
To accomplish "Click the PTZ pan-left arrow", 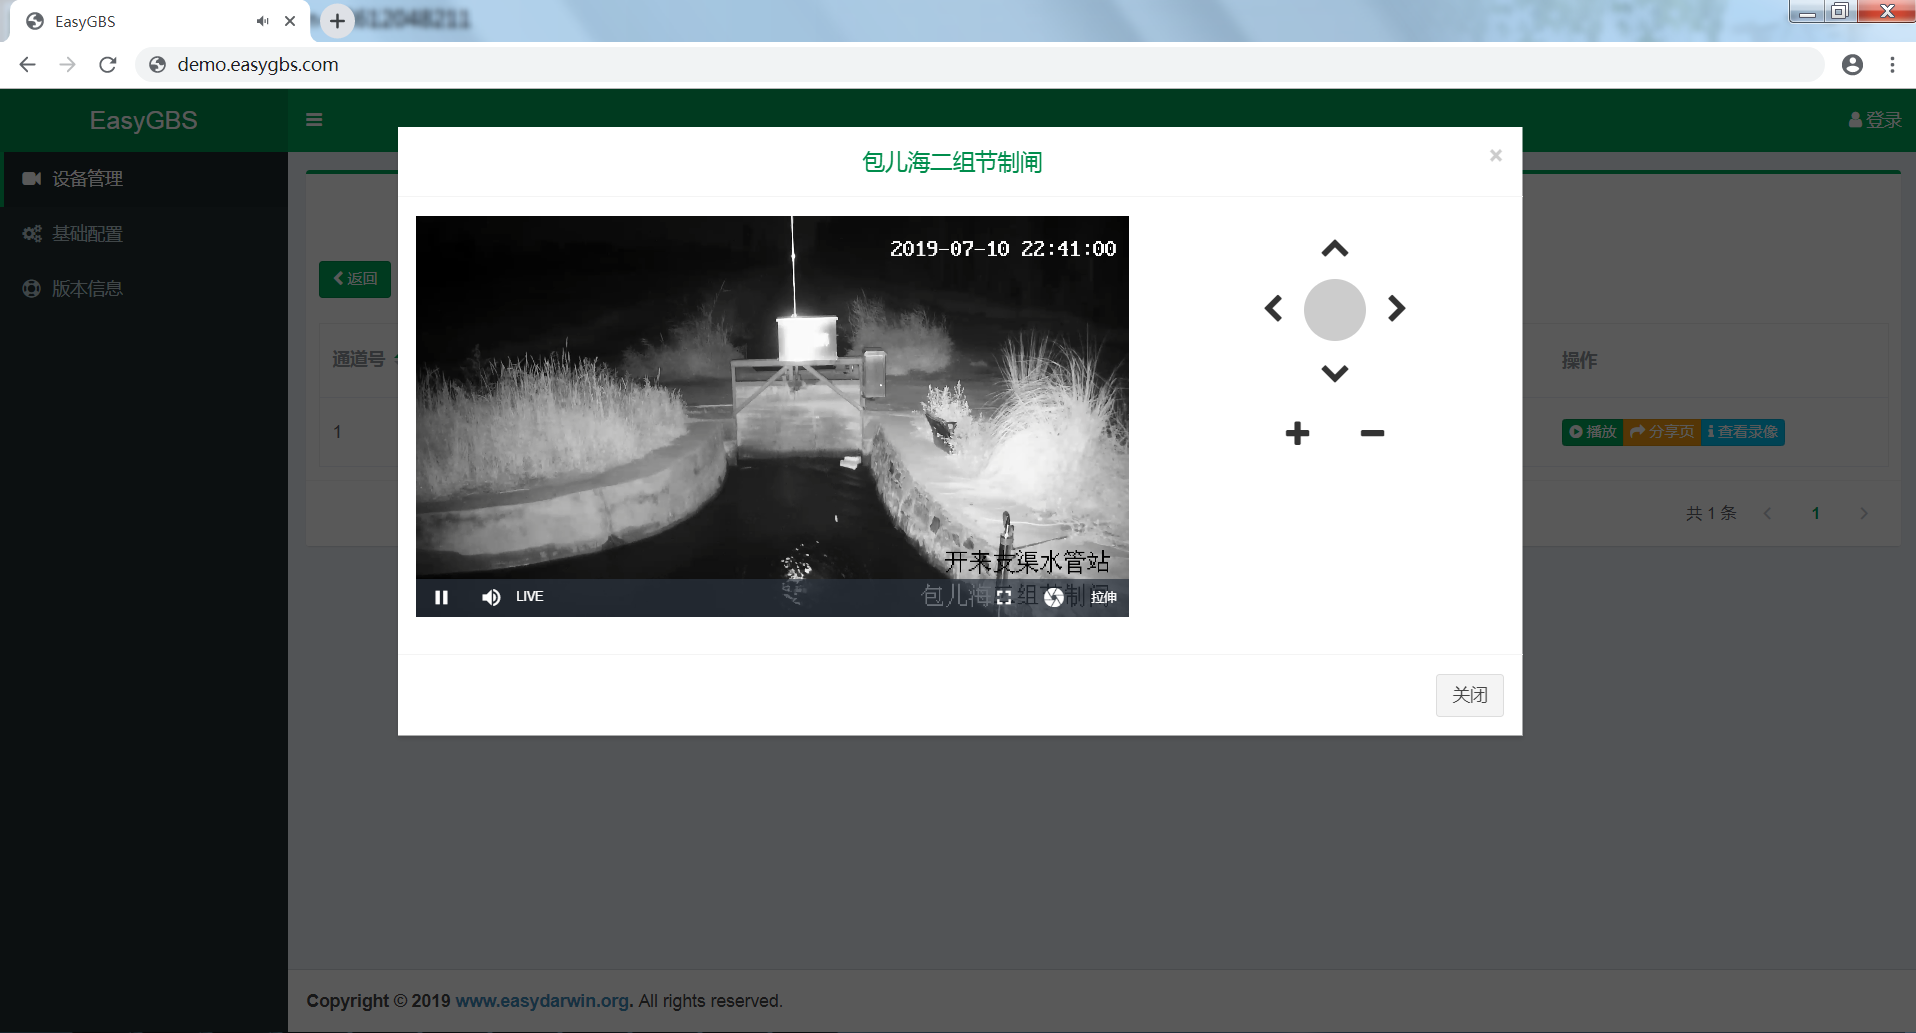I will (1274, 309).
